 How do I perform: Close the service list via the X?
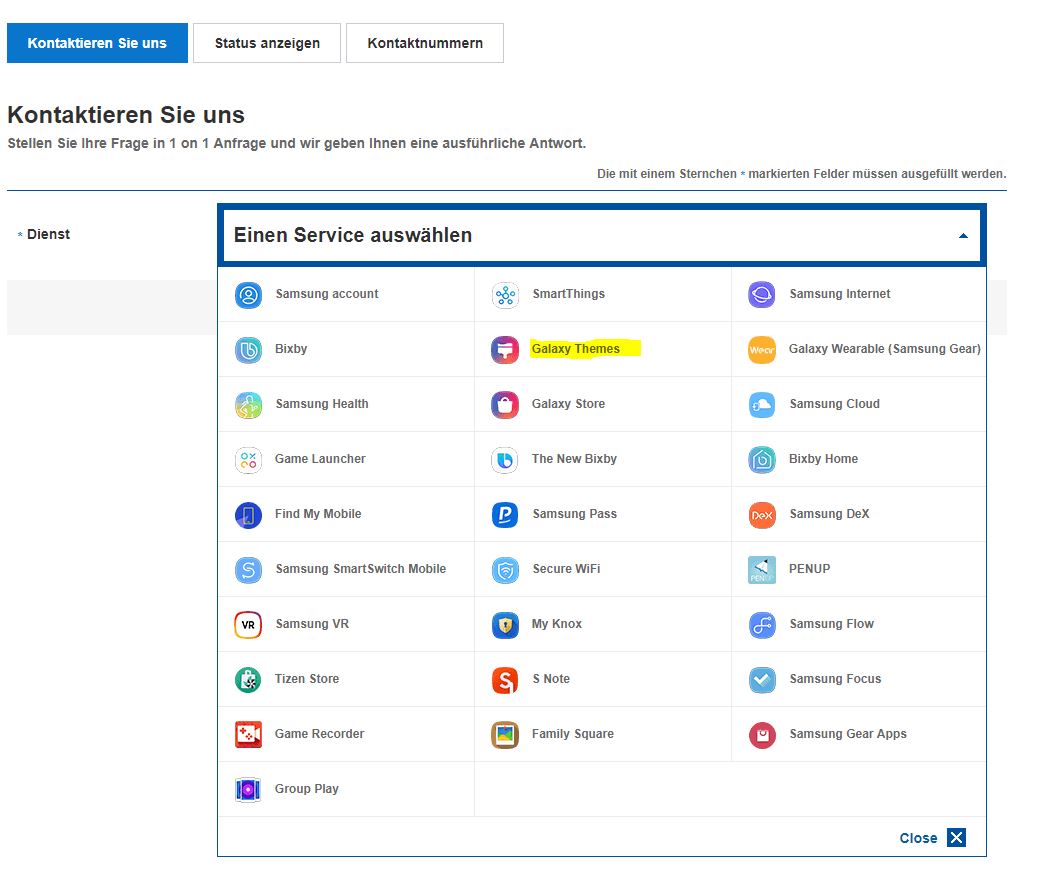[x=956, y=838]
